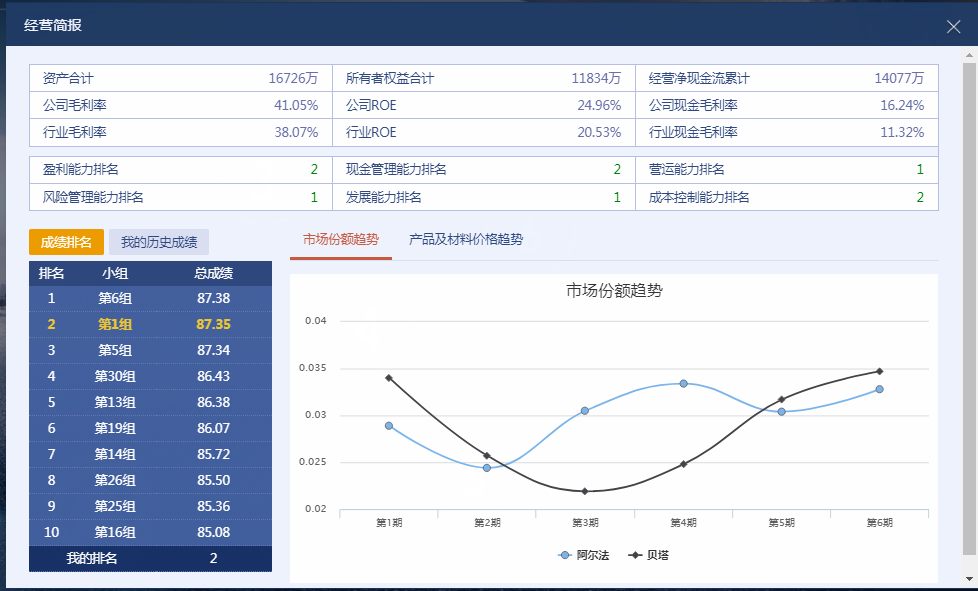The image size is (978, 591).
Task: Click 阿尔法 data point at 第5期
Action: click(782, 411)
